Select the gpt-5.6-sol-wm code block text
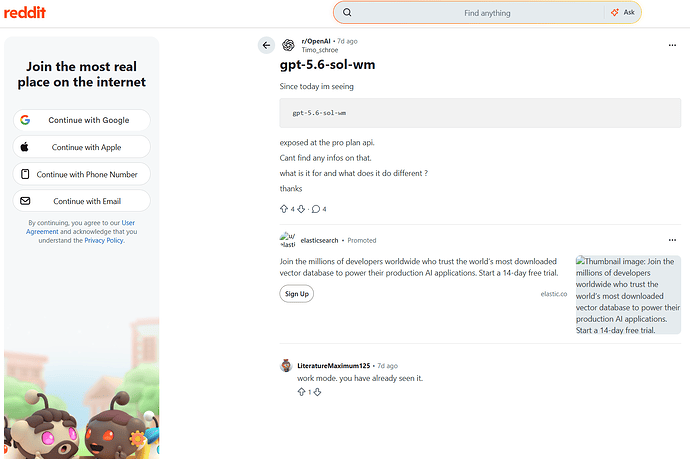 coord(319,113)
